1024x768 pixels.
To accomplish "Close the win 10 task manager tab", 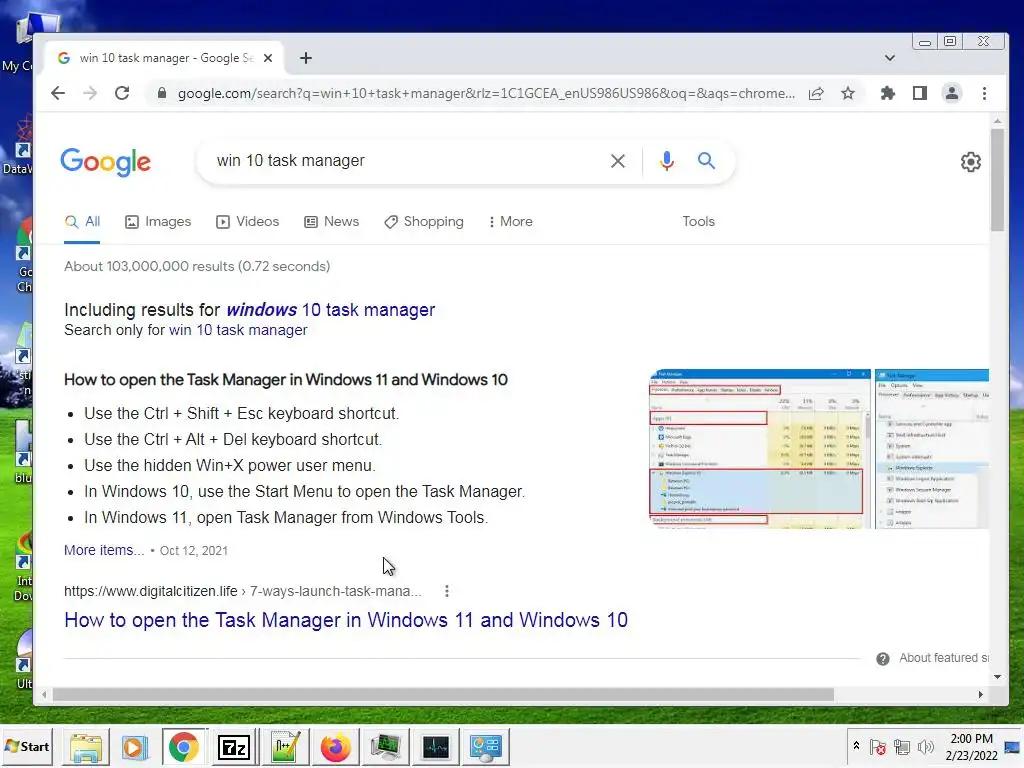I will pyautogui.click(x=268, y=58).
